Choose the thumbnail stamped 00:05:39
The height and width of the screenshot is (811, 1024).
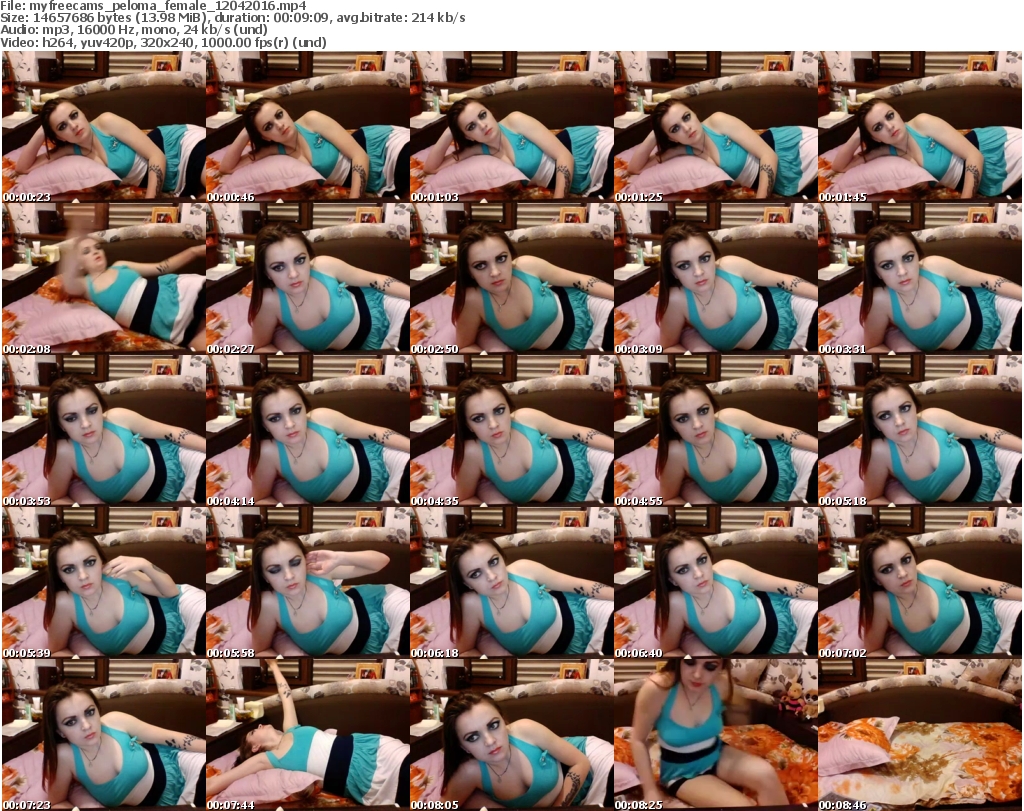(x=104, y=582)
